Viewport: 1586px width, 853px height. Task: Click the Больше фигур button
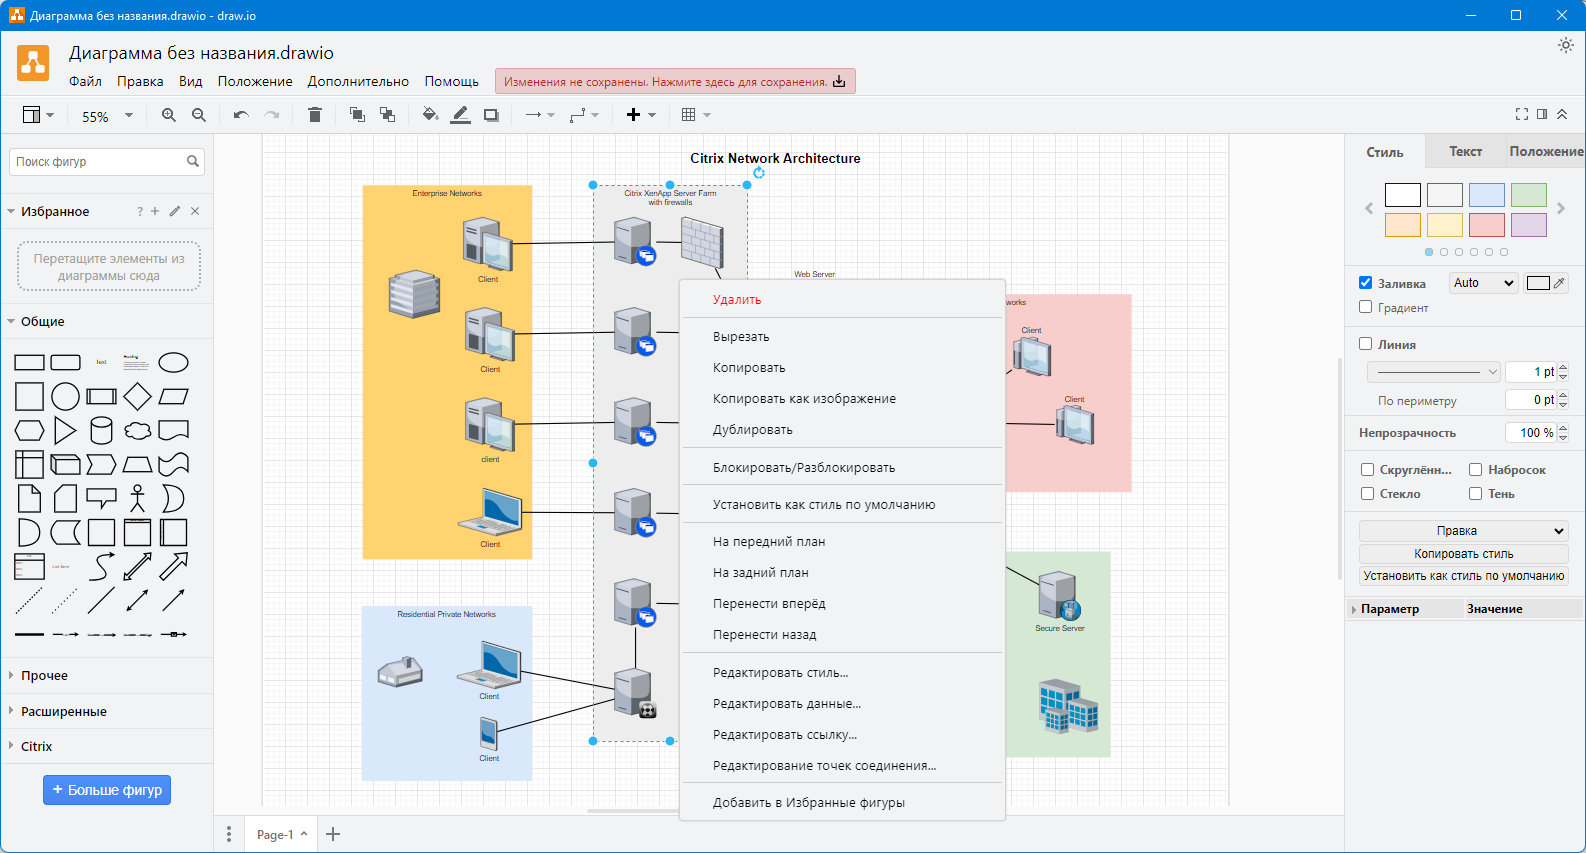[107, 790]
